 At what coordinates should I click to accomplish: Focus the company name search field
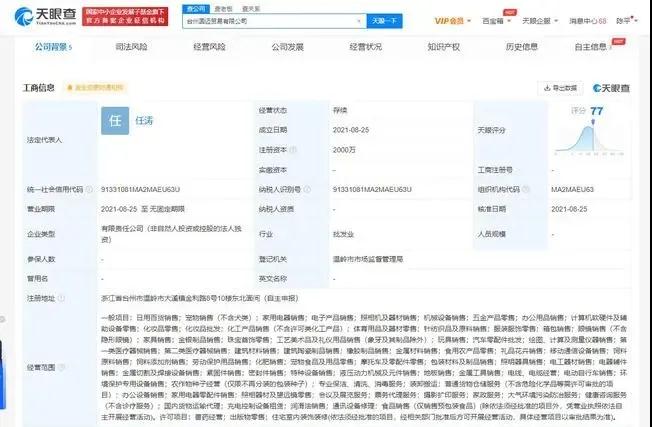pyautogui.click(x=274, y=21)
